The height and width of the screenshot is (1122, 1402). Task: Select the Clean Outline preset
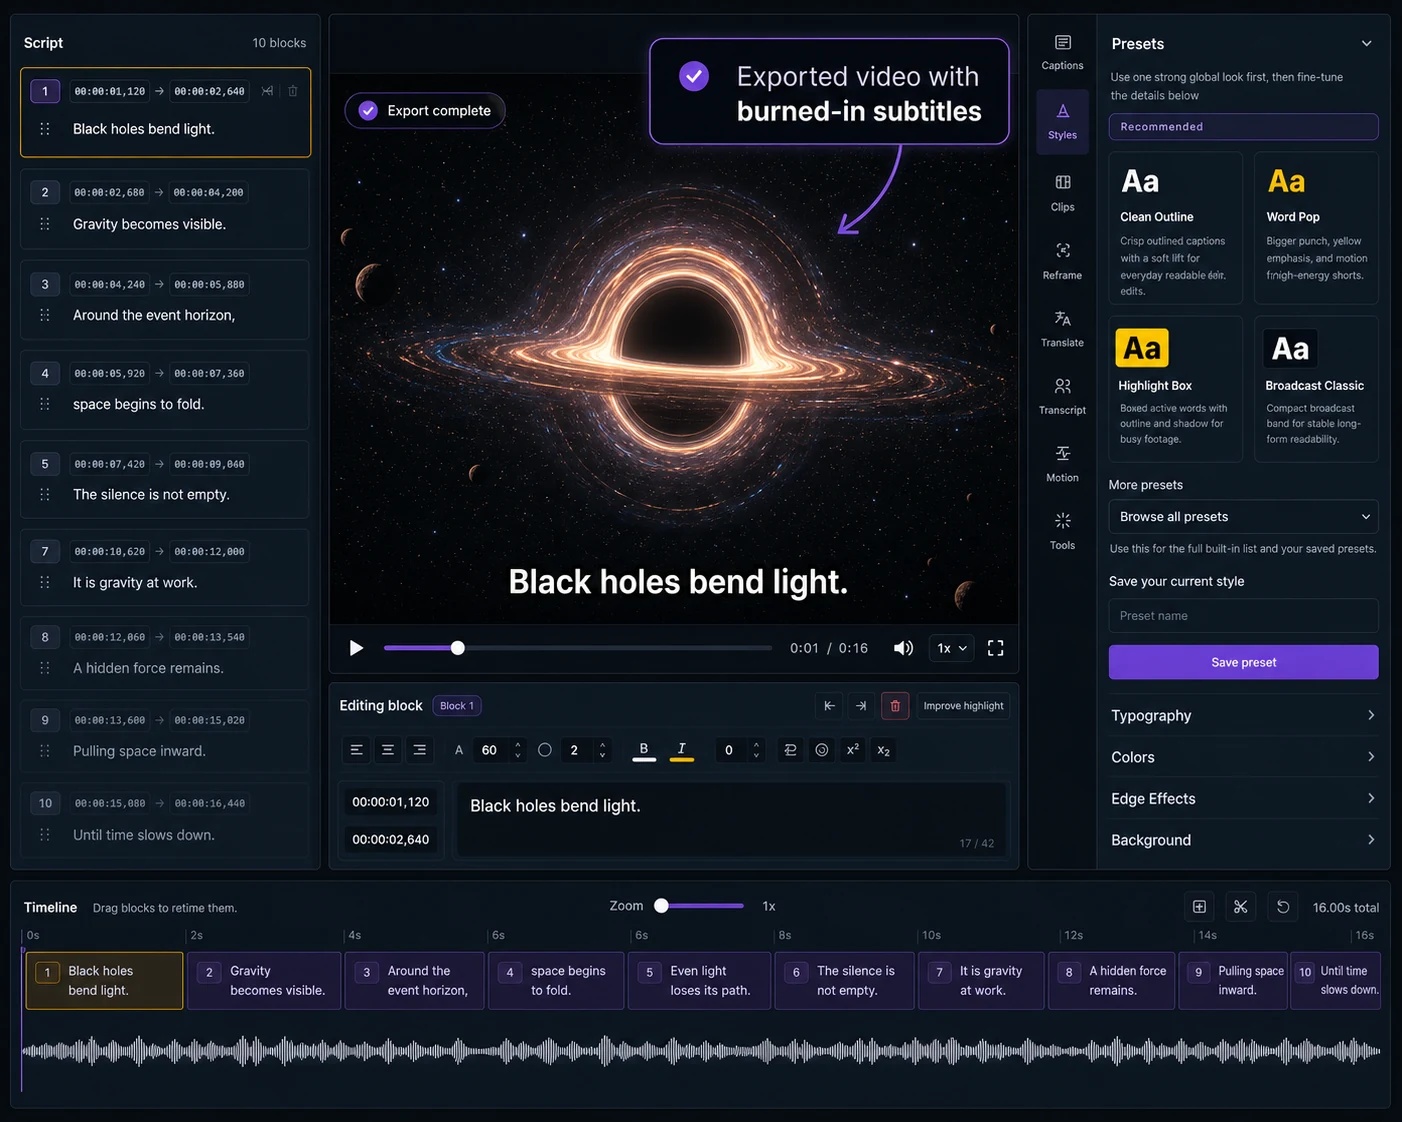pyautogui.click(x=1175, y=228)
